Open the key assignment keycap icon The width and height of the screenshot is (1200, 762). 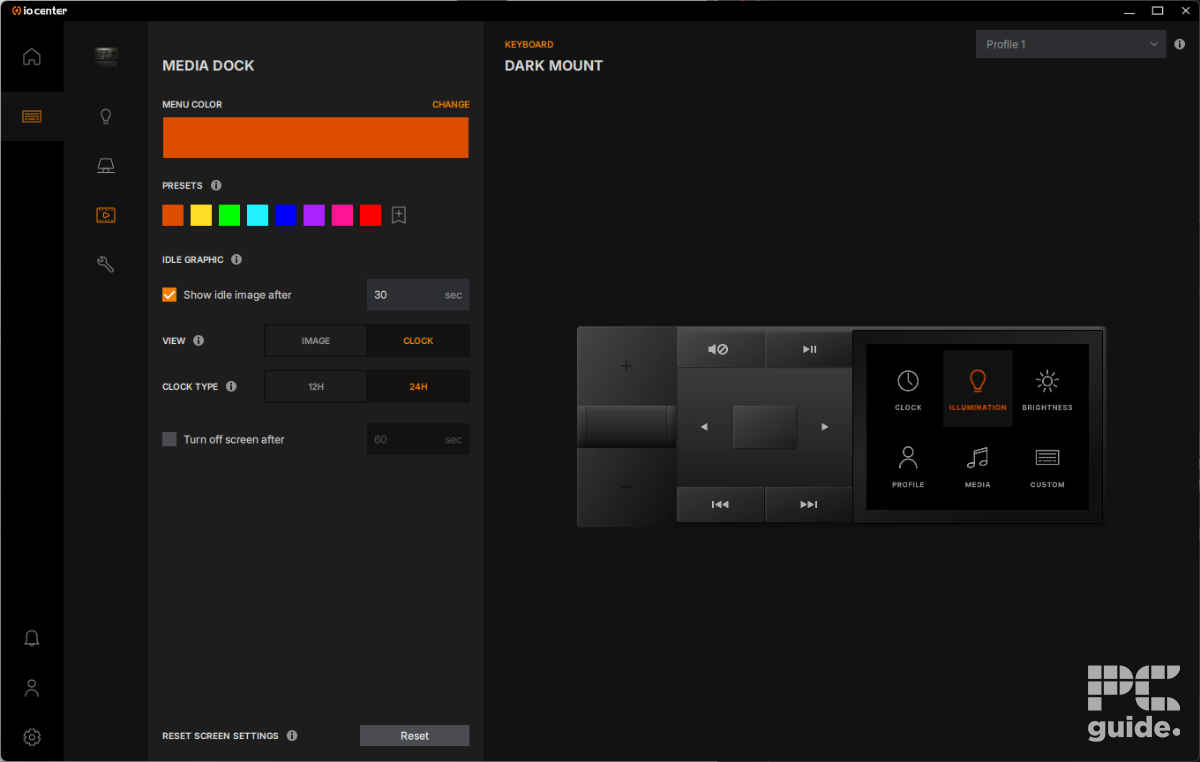point(106,165)
